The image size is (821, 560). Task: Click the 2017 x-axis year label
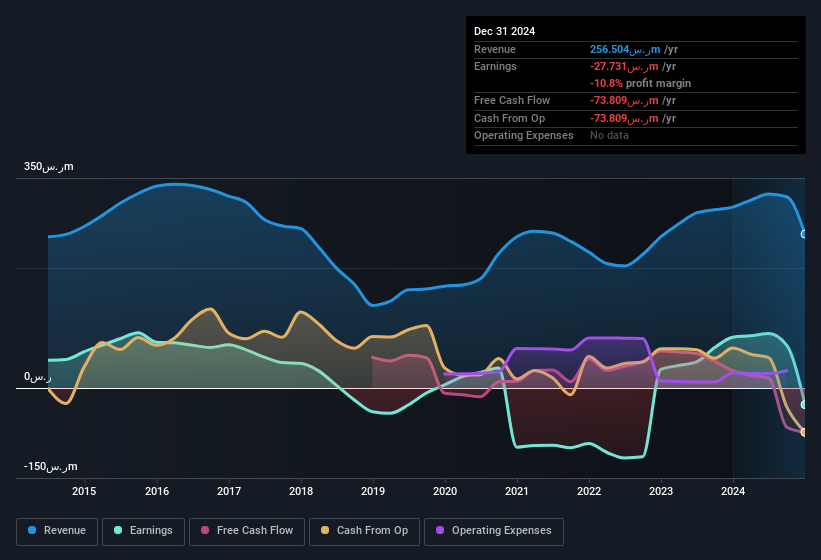[x=229, y=491]
